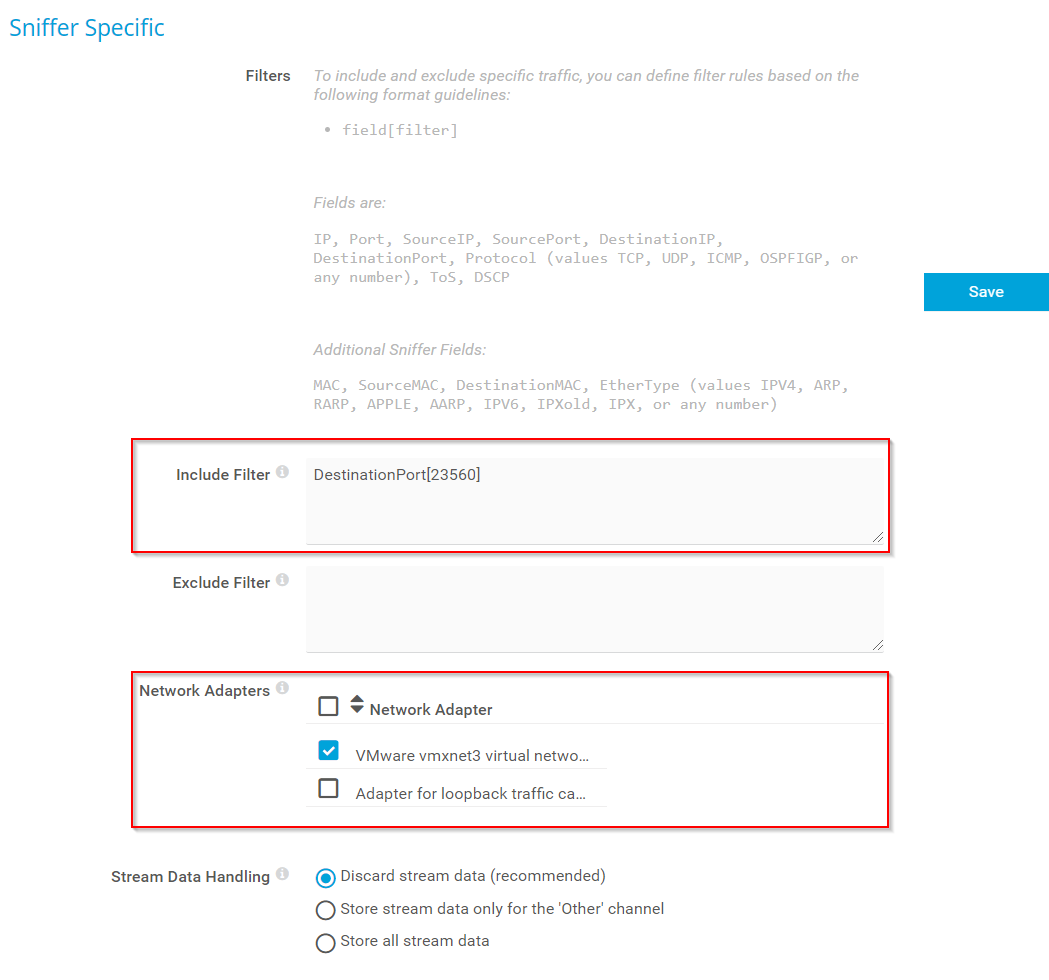This screenshot has width=1049, height=980.
Task: Uncheck the VMware vmxnet3 adapter checkbox
Action: tap(328, 751)
